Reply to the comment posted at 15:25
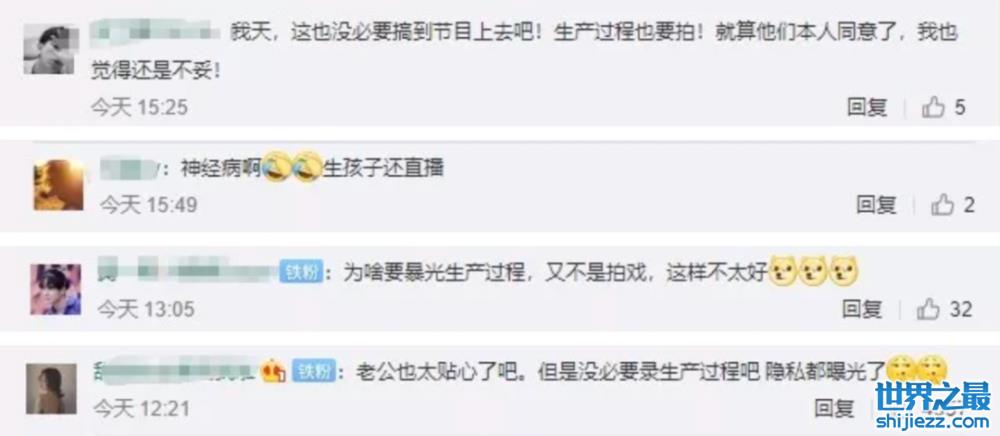Screen dimensions: 1000x436 [867, 108]
